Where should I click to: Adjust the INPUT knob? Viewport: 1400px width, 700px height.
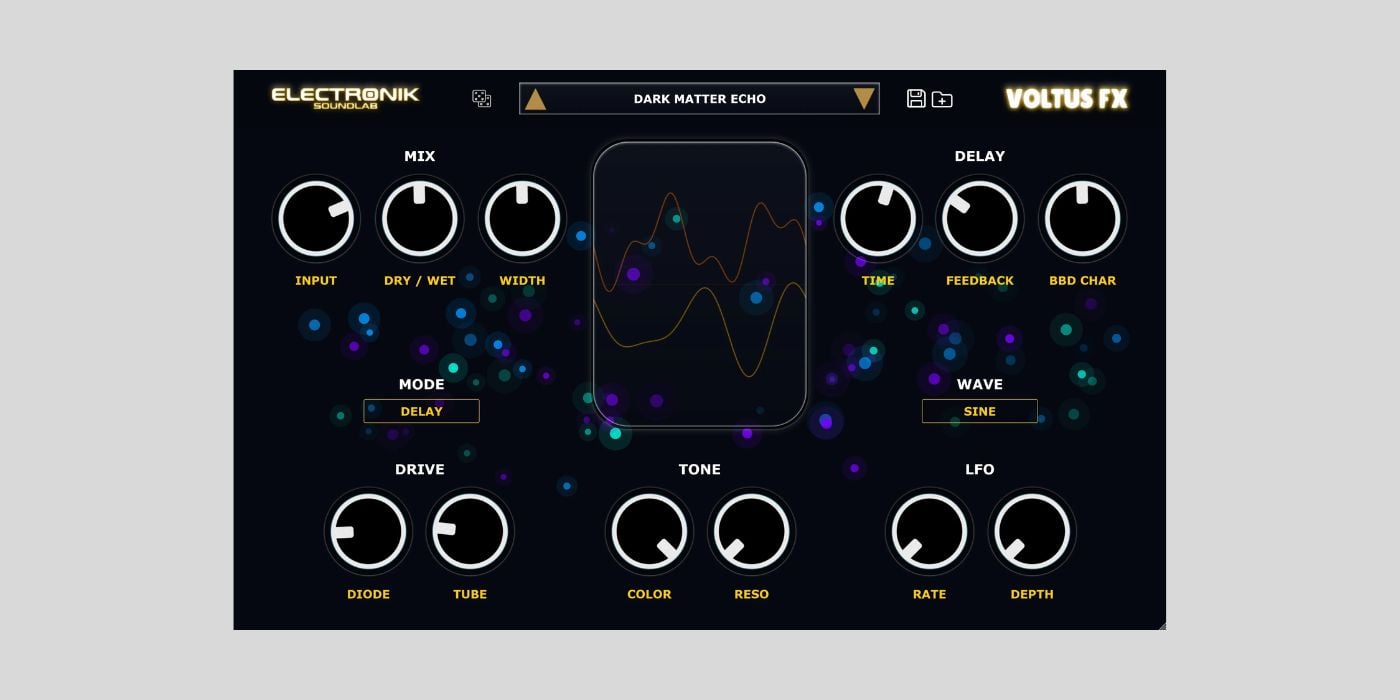tap(317, 218)
